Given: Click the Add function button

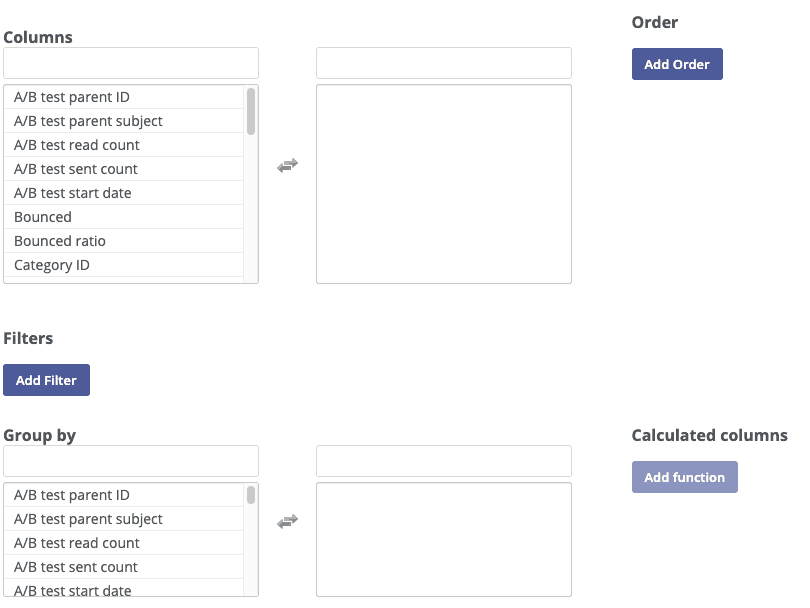Looking at the screenshot, I should (x=684, y=477).
